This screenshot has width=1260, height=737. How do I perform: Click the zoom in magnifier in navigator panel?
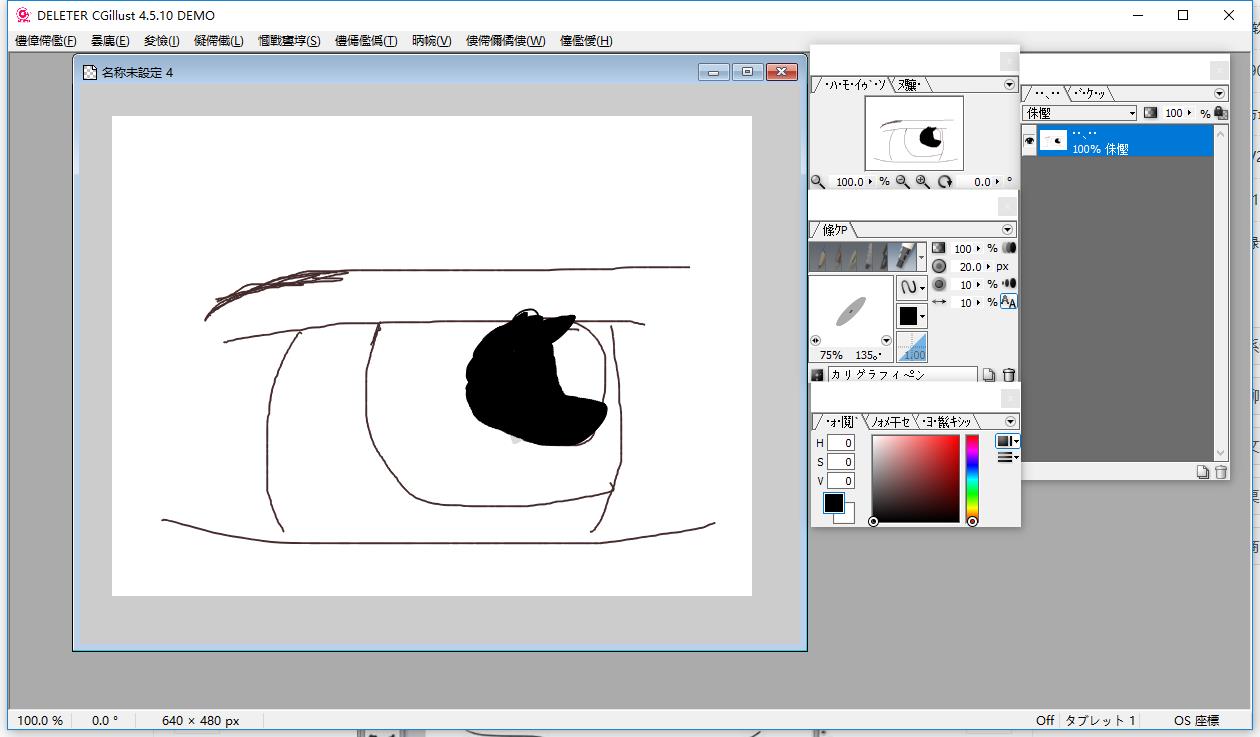pos(922,182)
